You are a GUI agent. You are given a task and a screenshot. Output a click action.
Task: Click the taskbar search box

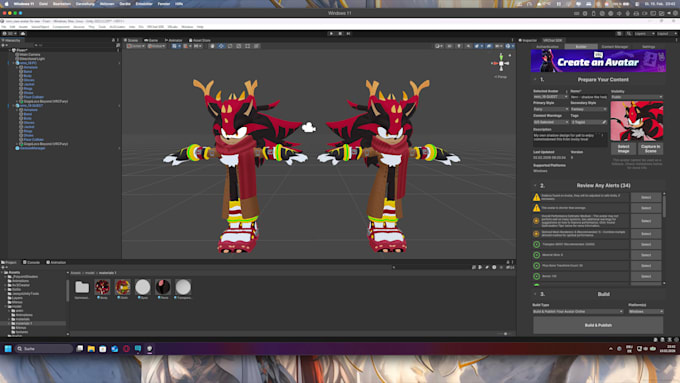(x=44, y=349)
